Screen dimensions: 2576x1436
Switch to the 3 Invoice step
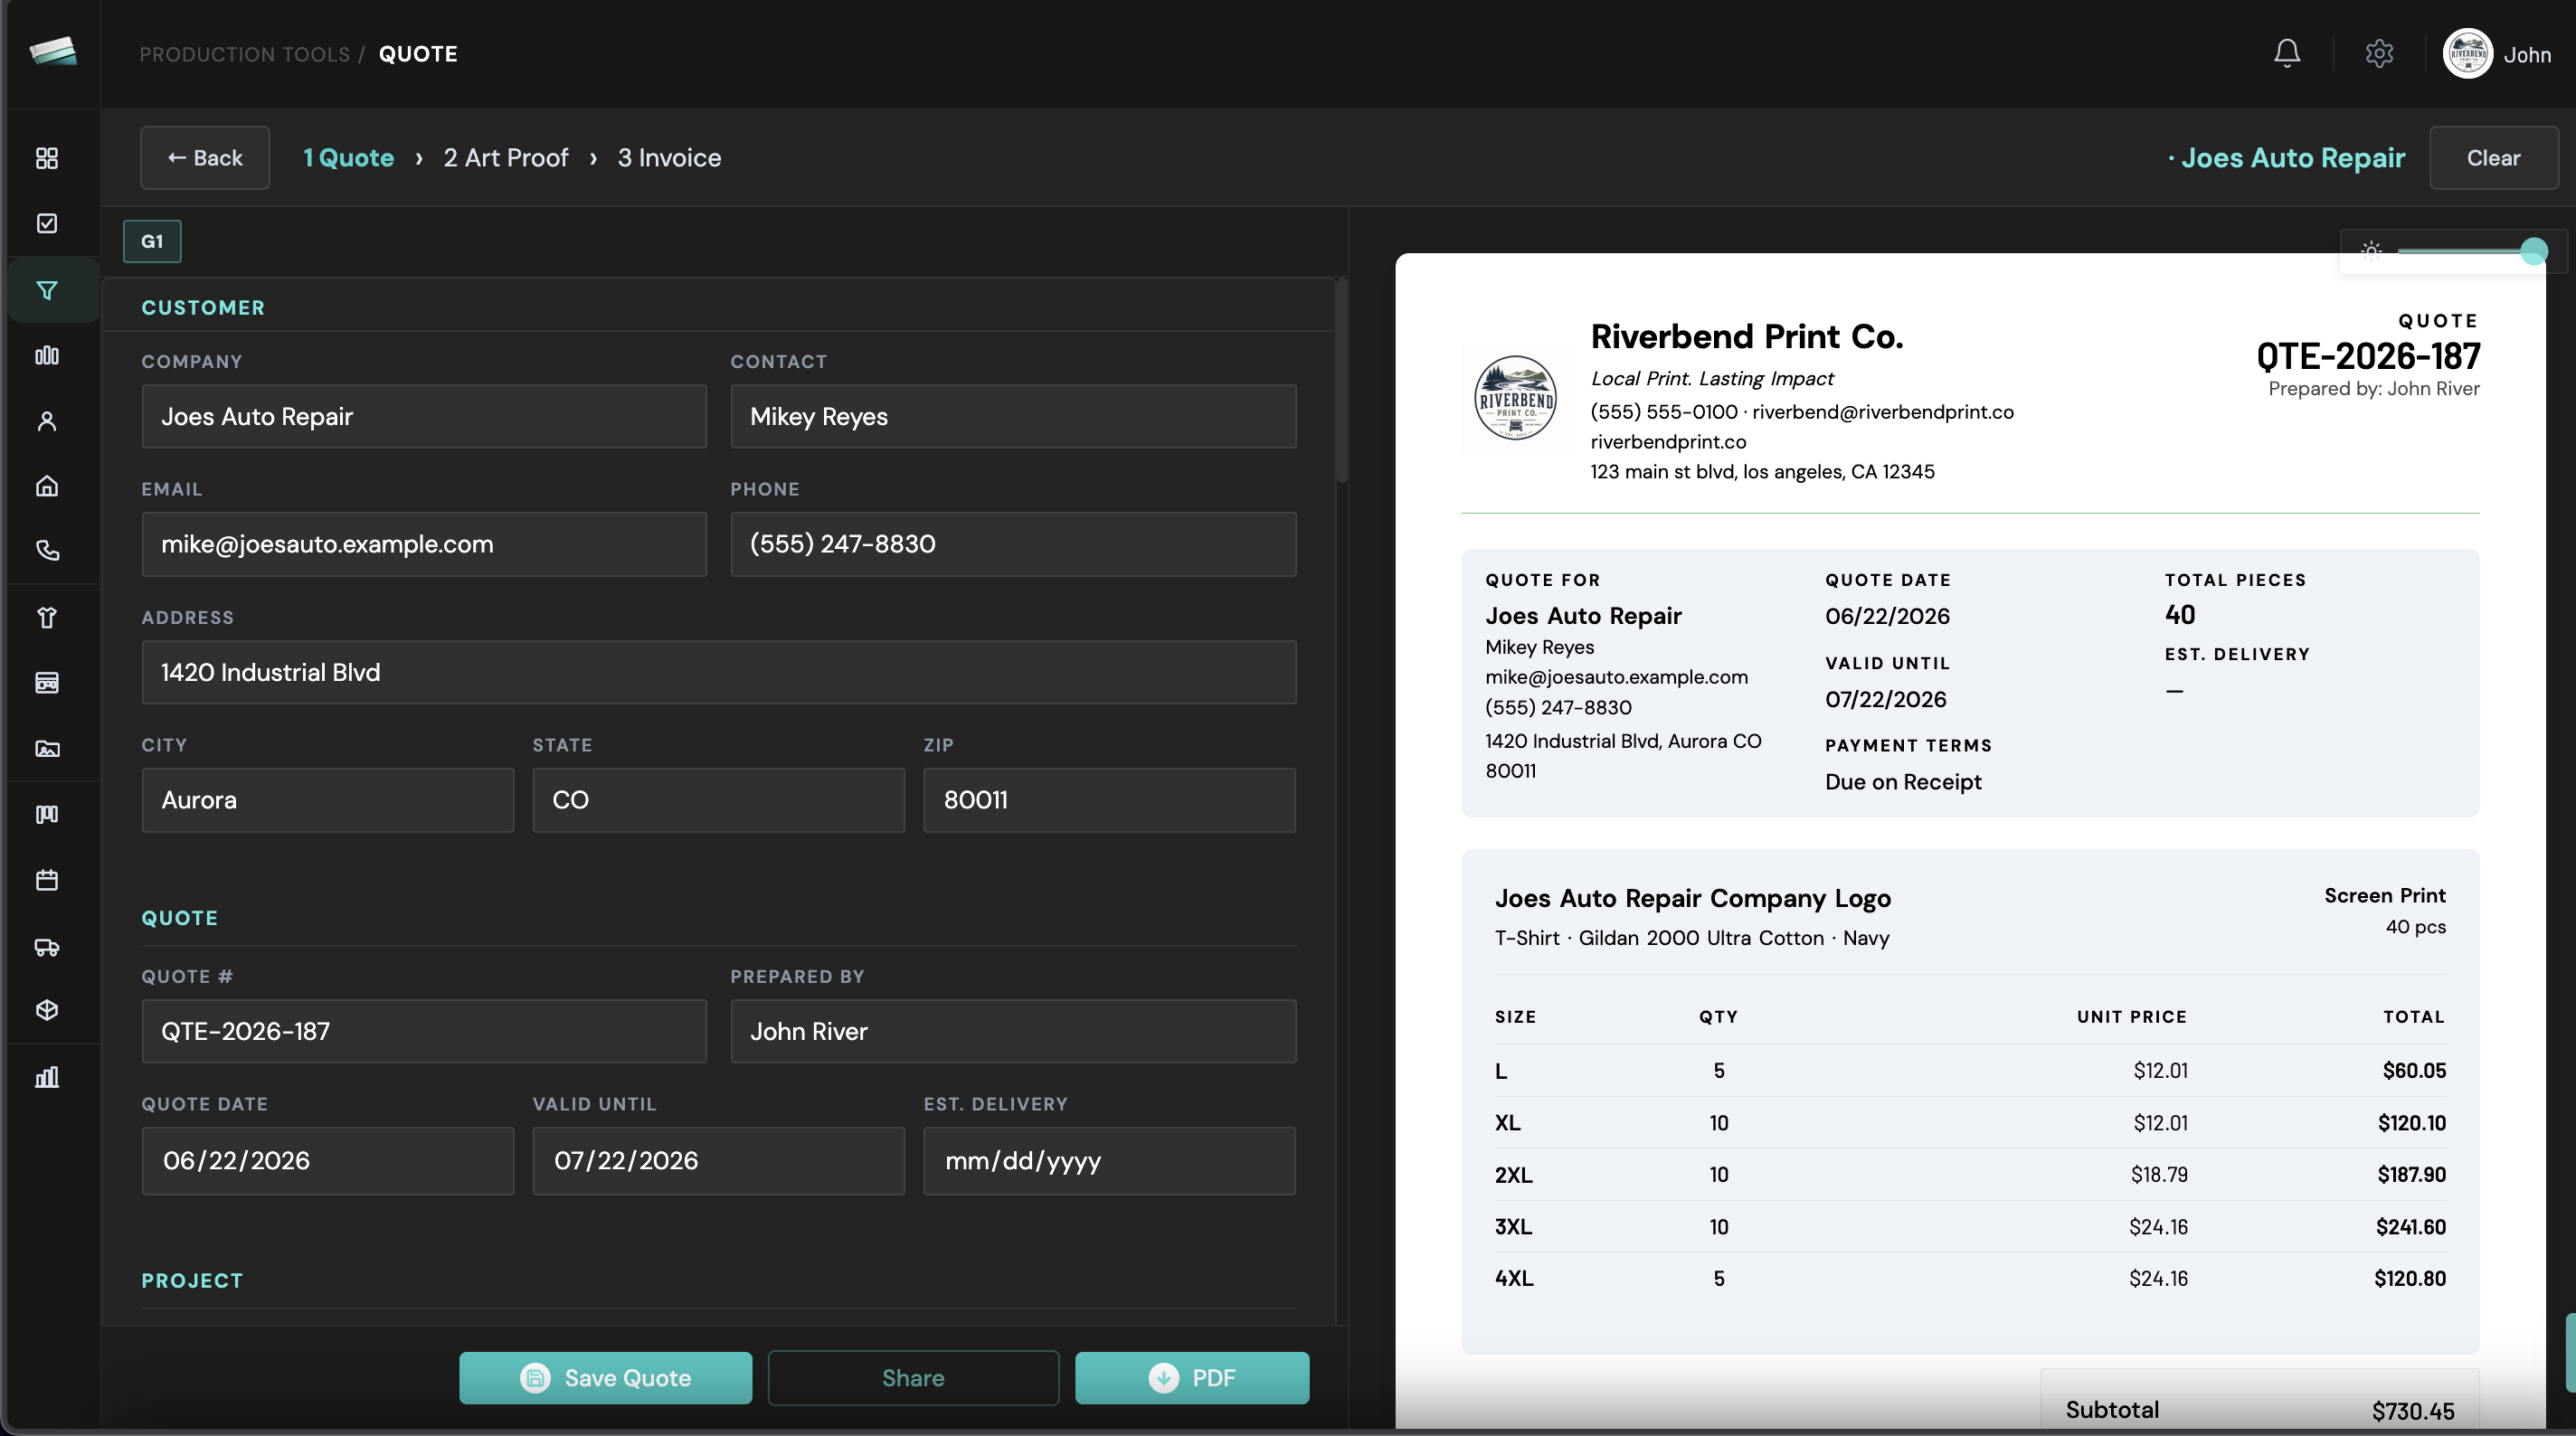(x=669, y=158)
